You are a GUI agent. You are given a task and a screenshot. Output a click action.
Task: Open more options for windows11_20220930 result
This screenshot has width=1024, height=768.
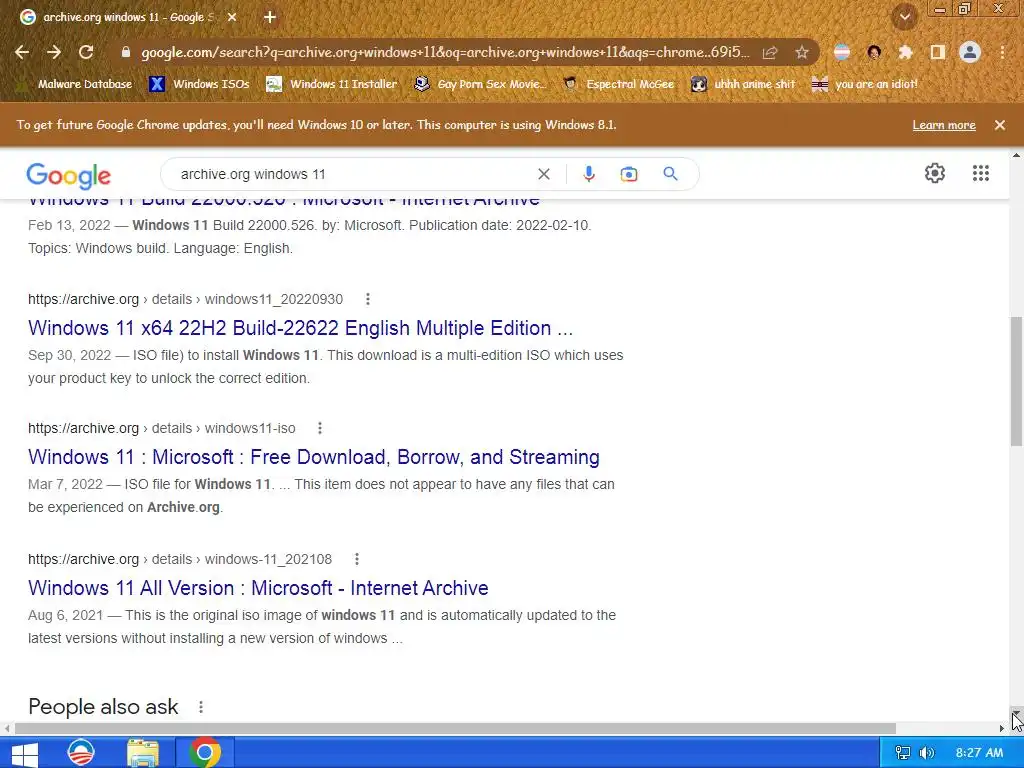pos(368,299)
